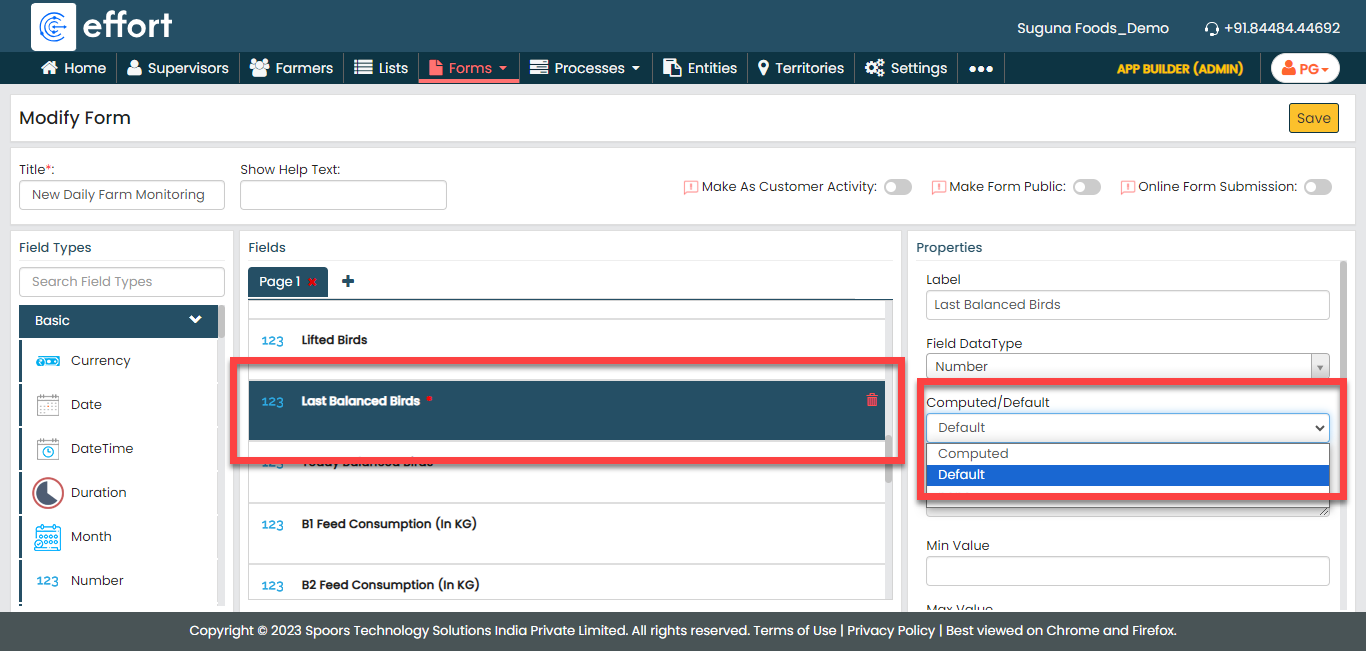Choose the Duration field type icon
The image size is (1366, 651).
click(47, 493)
